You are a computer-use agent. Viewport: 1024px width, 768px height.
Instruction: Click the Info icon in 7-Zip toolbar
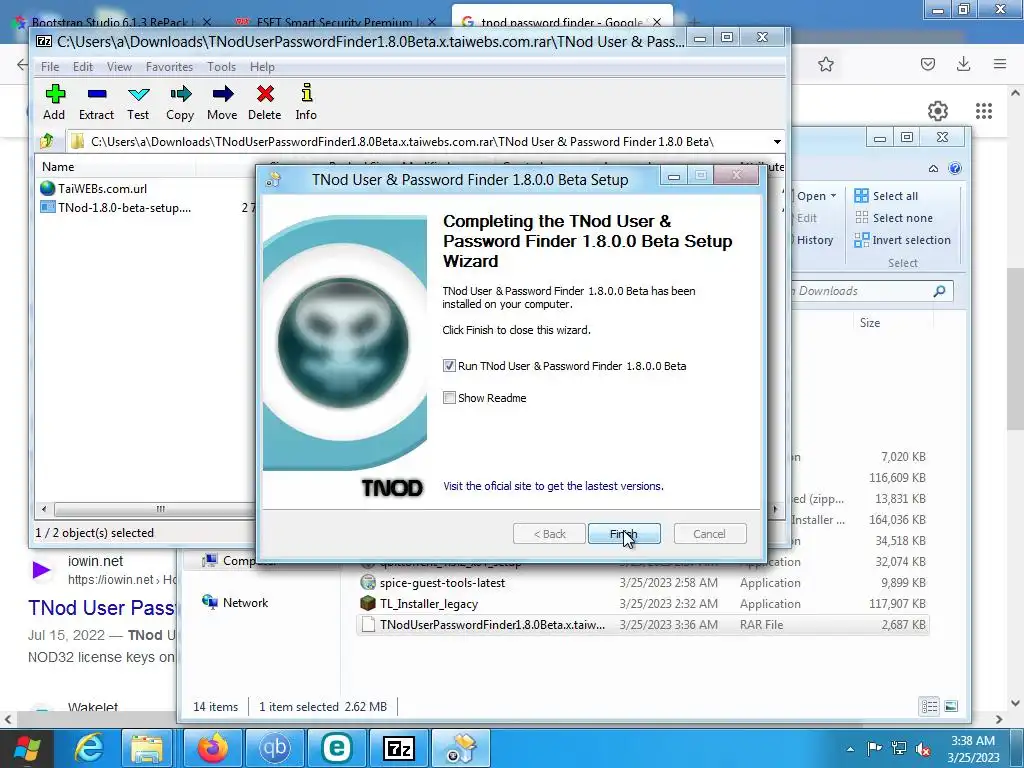(x=306, y=103)
